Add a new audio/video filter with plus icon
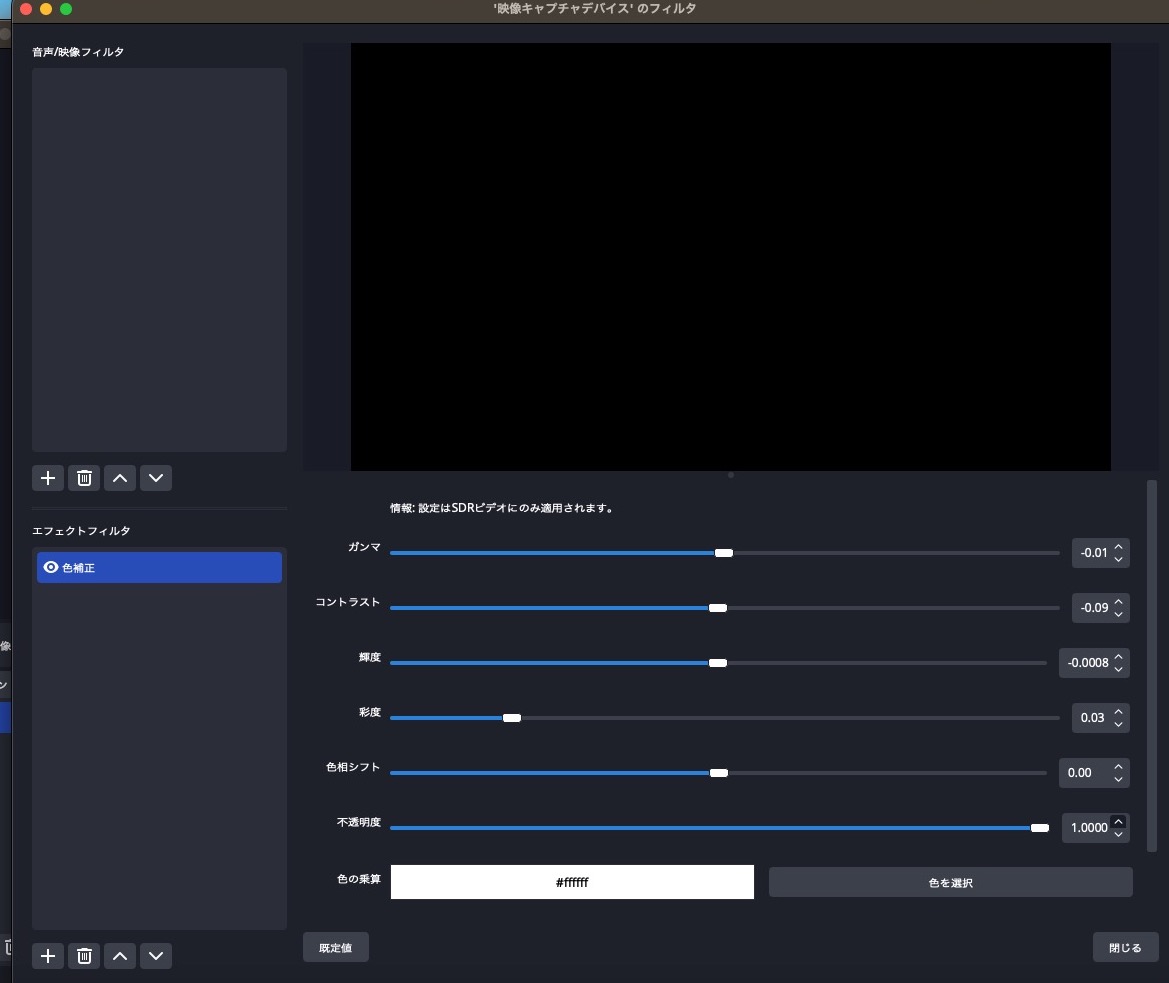This screenshot has height=983, width=1169. (x=48, y=478)
